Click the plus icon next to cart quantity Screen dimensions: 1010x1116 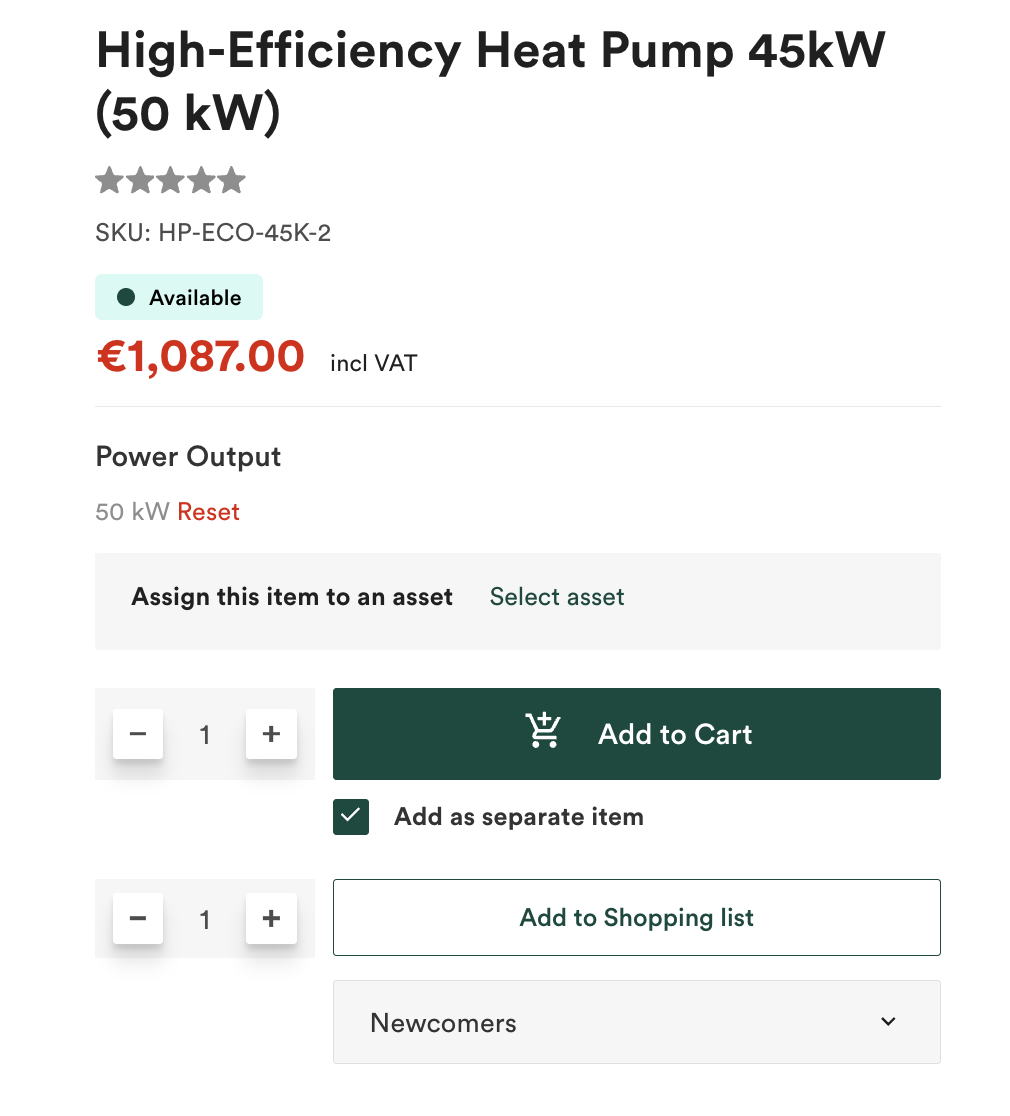(271, 733)
